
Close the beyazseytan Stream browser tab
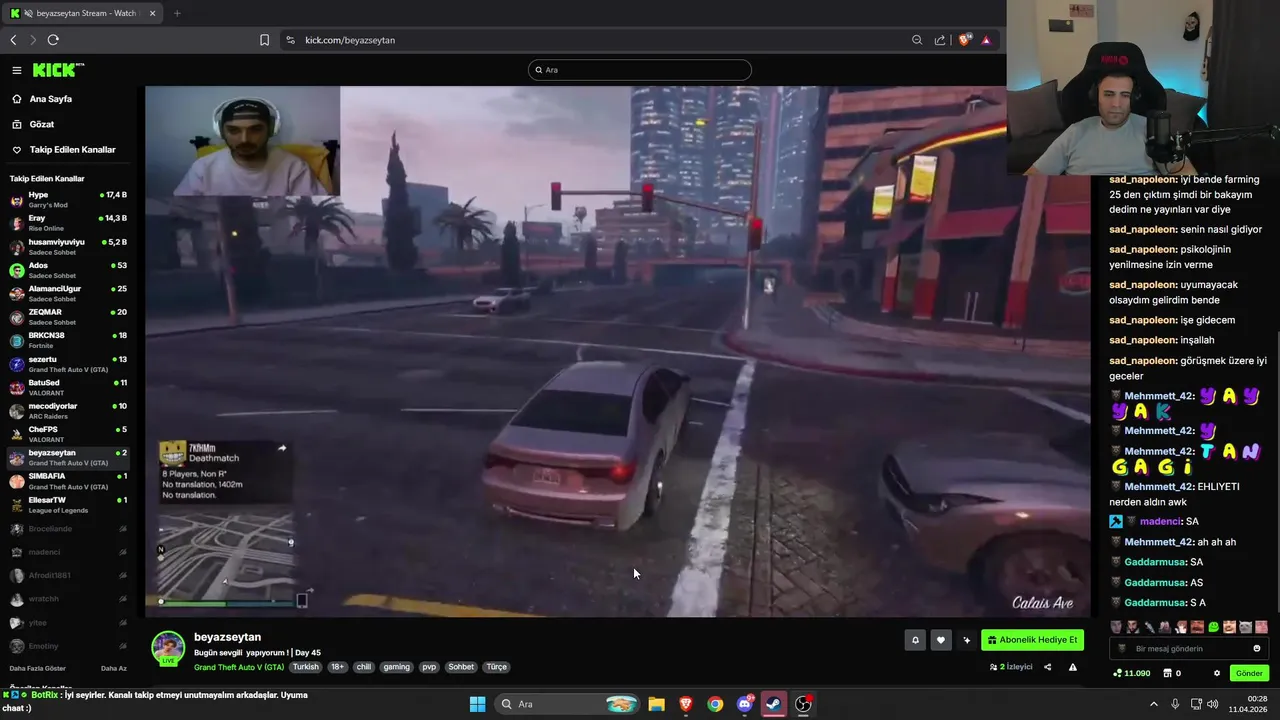click(x=153, y=13)
